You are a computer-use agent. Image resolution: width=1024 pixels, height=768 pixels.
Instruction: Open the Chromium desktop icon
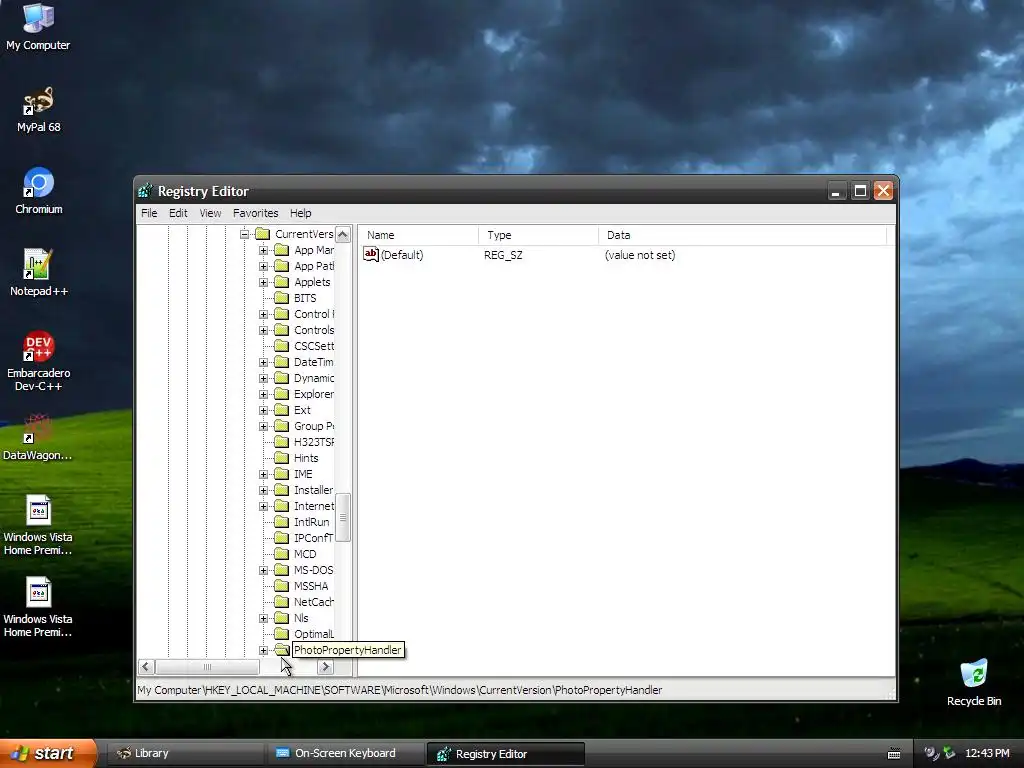pos(38,183)
